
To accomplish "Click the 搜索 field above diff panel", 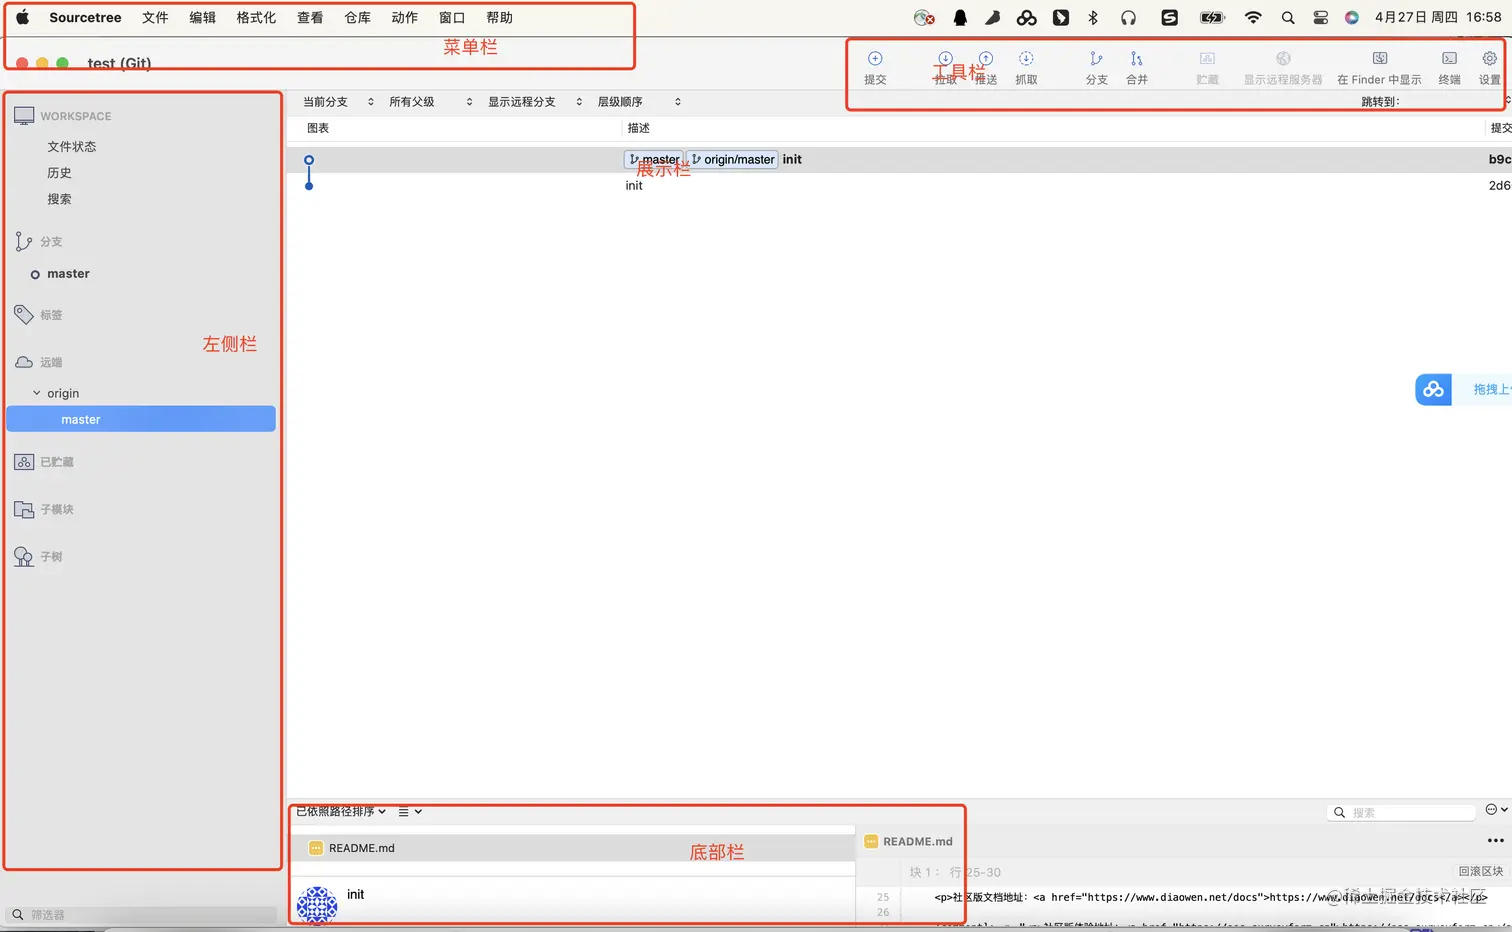I will 1402,812.
